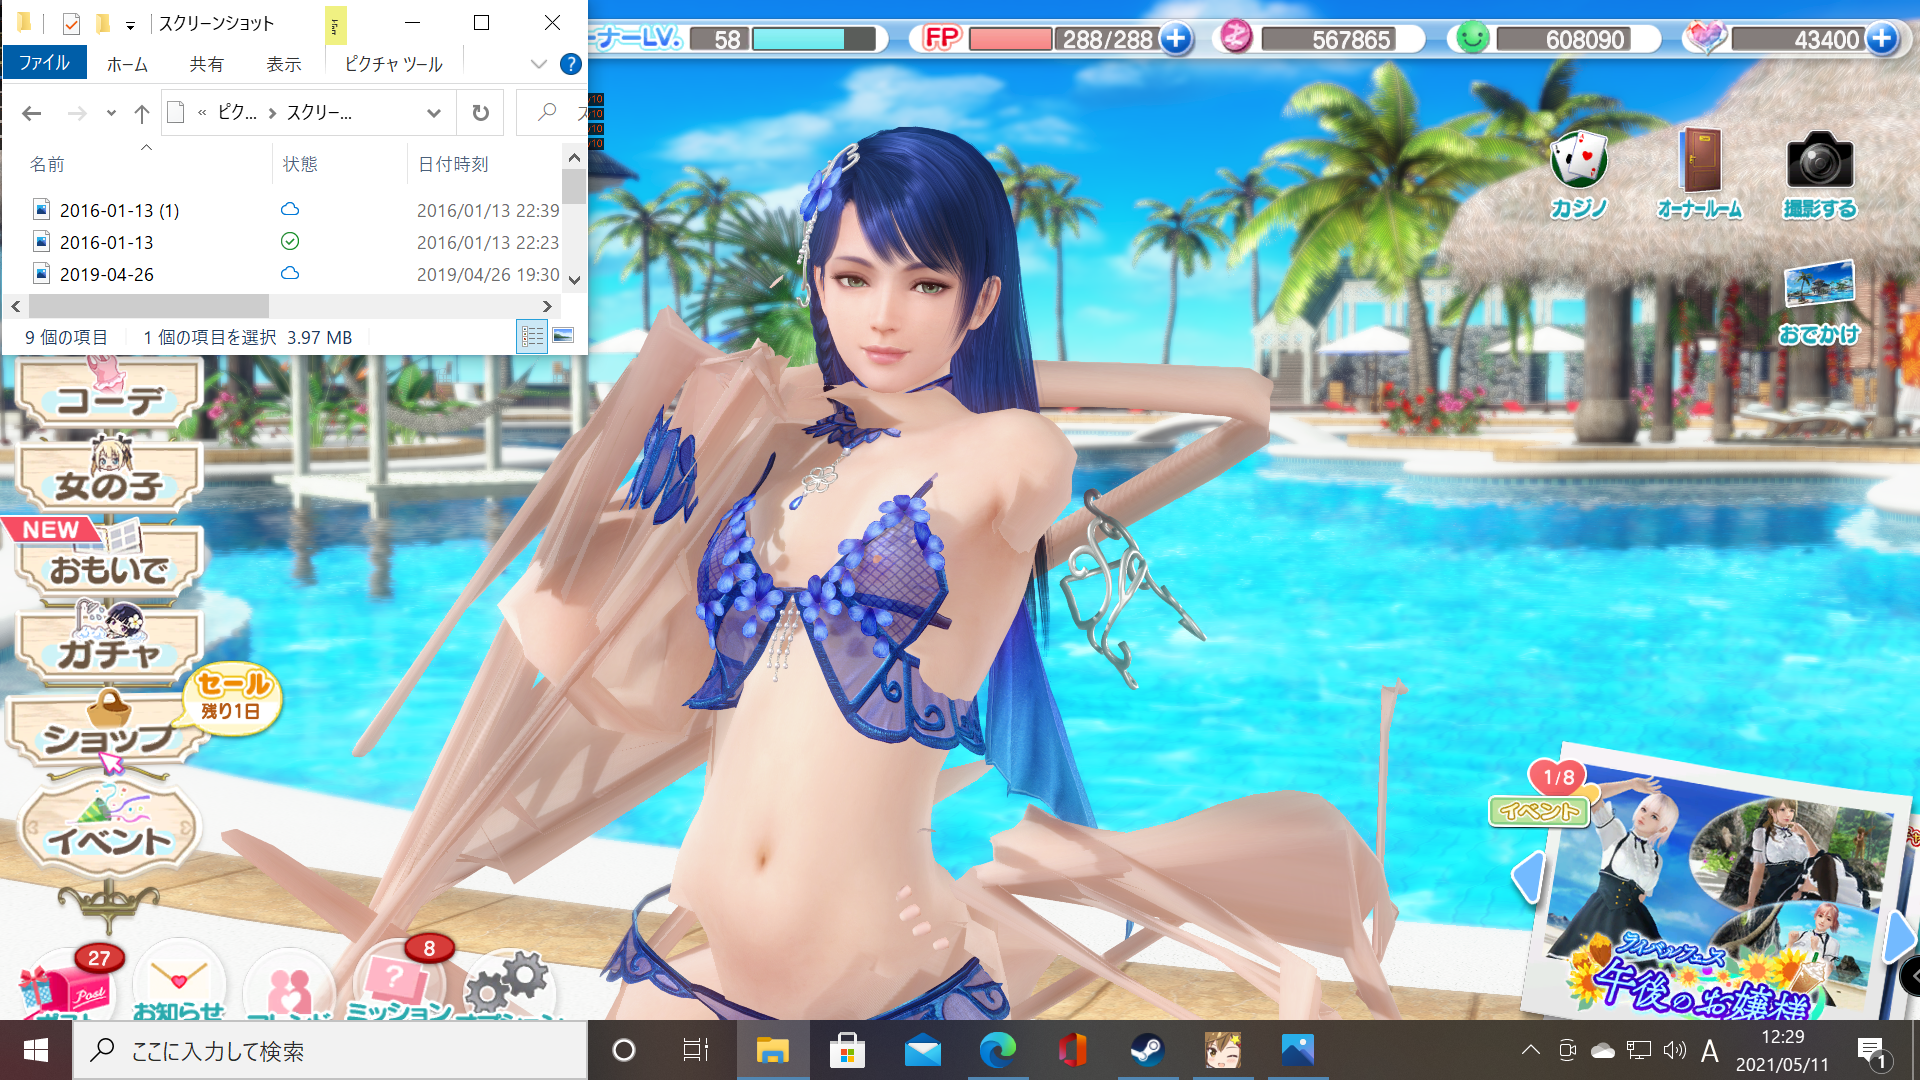Click the Explorer horizontal scrollbar
1920x1080 pixels.
tap(149, 306)
